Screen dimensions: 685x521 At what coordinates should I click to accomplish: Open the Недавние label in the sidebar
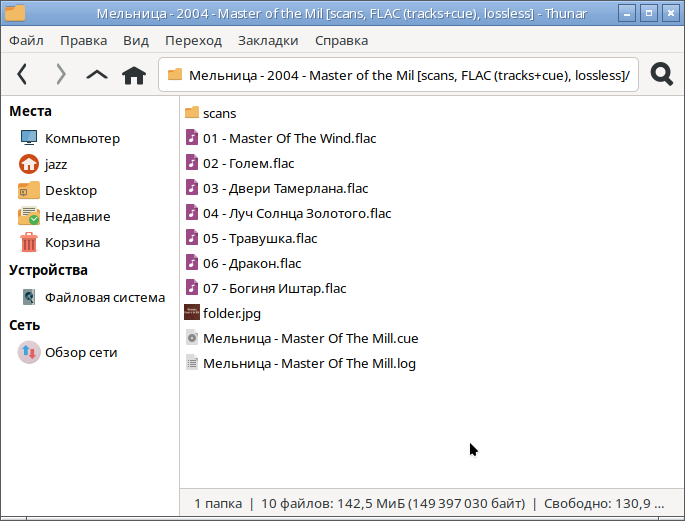click(x=78, y=216)
